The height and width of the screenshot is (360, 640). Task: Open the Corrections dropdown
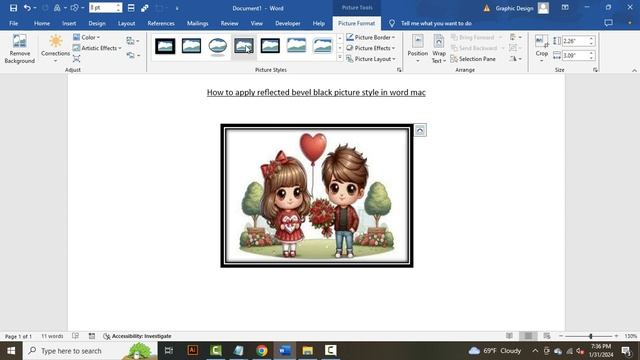56,48
